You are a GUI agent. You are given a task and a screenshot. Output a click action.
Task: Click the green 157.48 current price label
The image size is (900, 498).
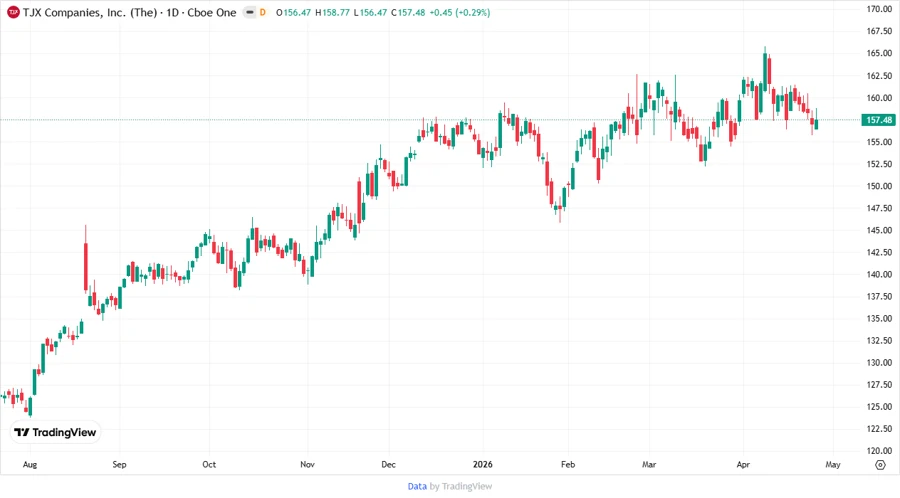[x=879, y=120]
